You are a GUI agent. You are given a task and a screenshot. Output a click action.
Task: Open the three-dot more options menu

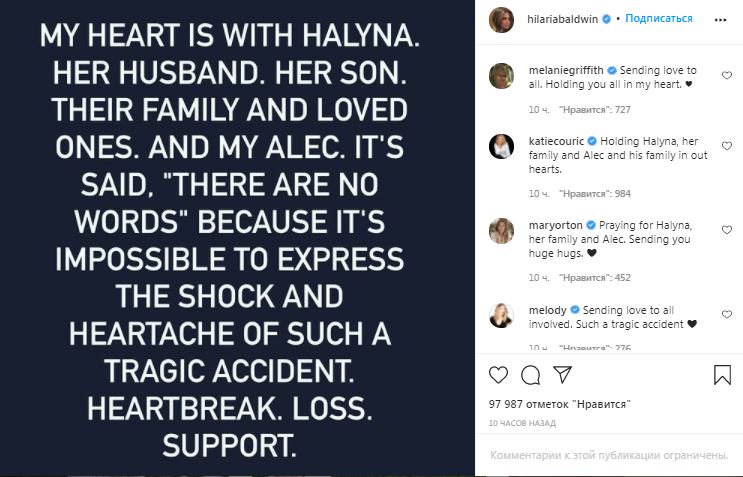[722, 18]
